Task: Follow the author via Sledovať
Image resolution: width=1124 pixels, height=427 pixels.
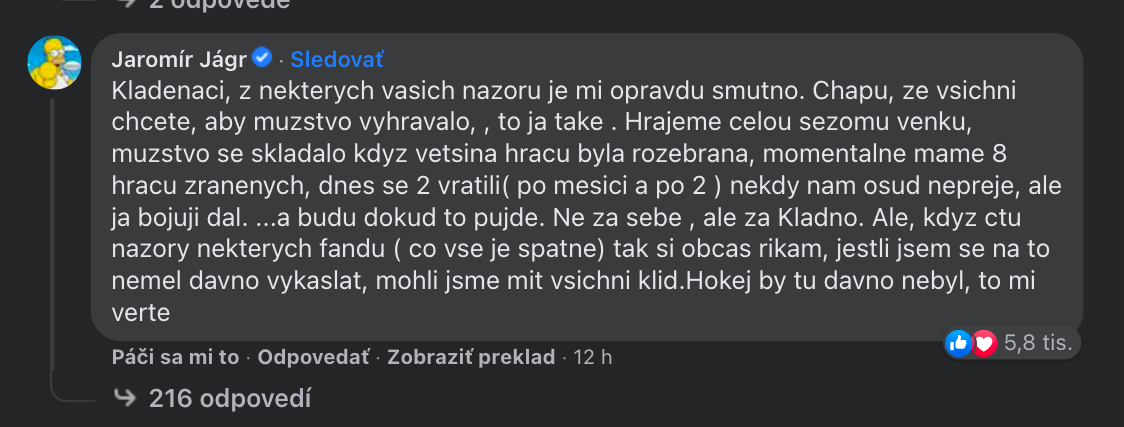Action: click(x=337, y=59)
